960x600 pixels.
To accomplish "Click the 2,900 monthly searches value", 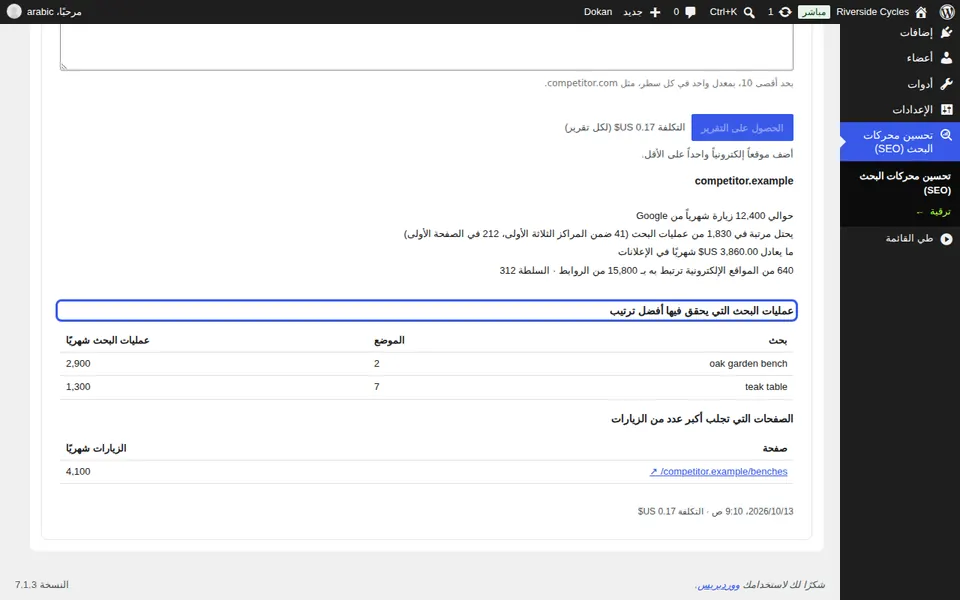I will coord(78,364).
